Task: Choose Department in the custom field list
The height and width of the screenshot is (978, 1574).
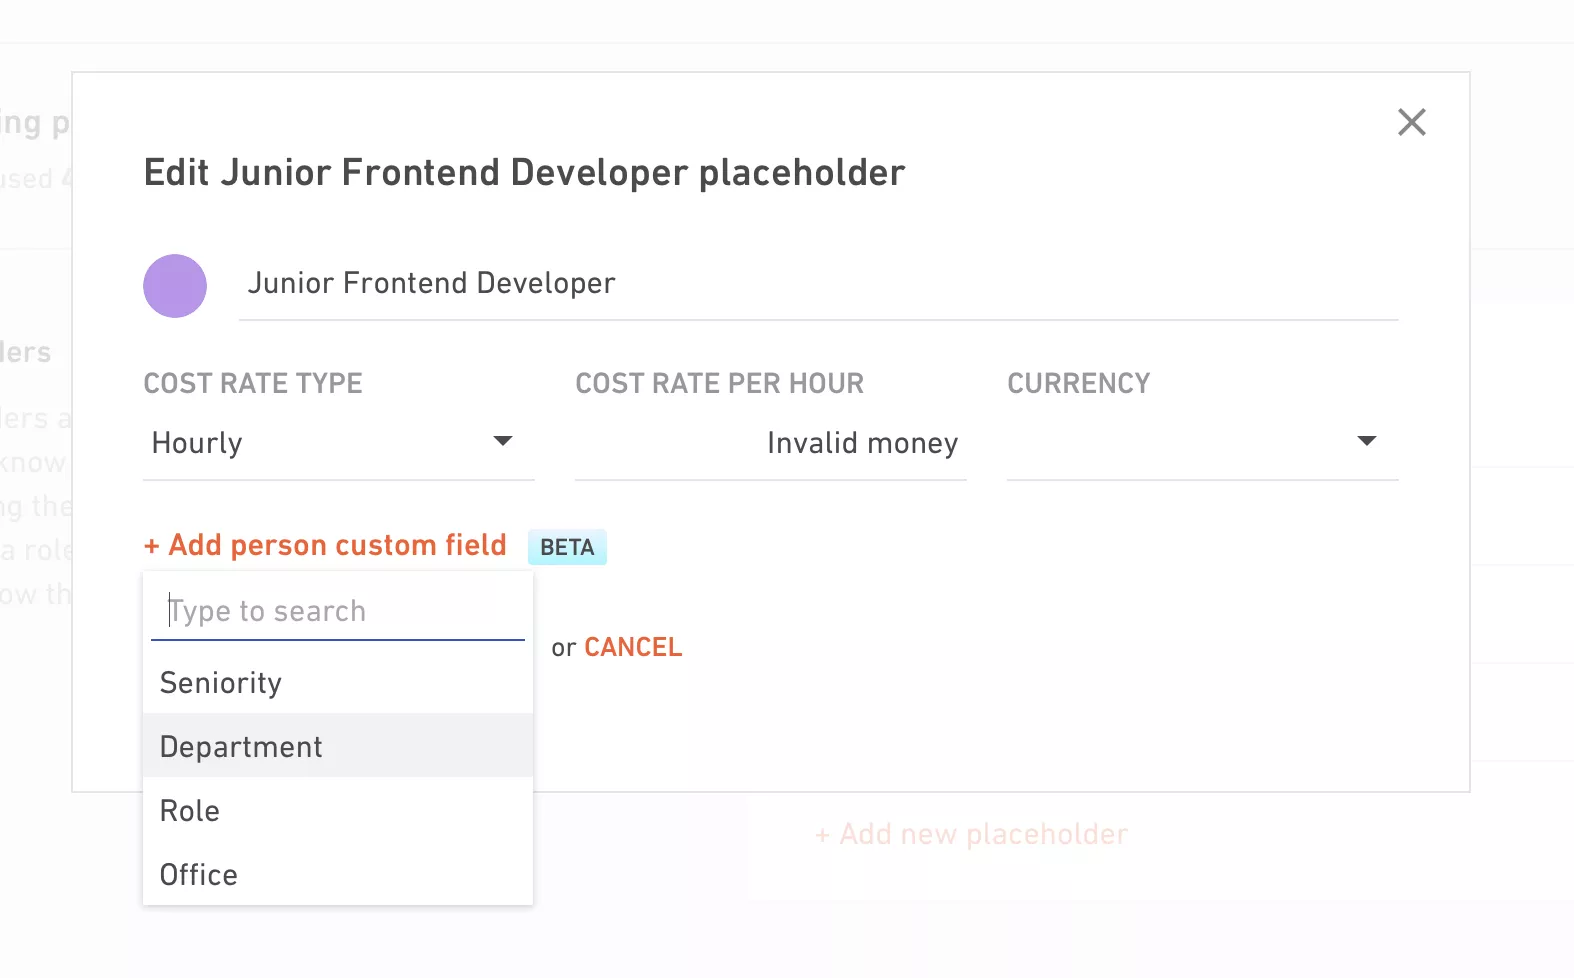Action: (x=338, y=747)
